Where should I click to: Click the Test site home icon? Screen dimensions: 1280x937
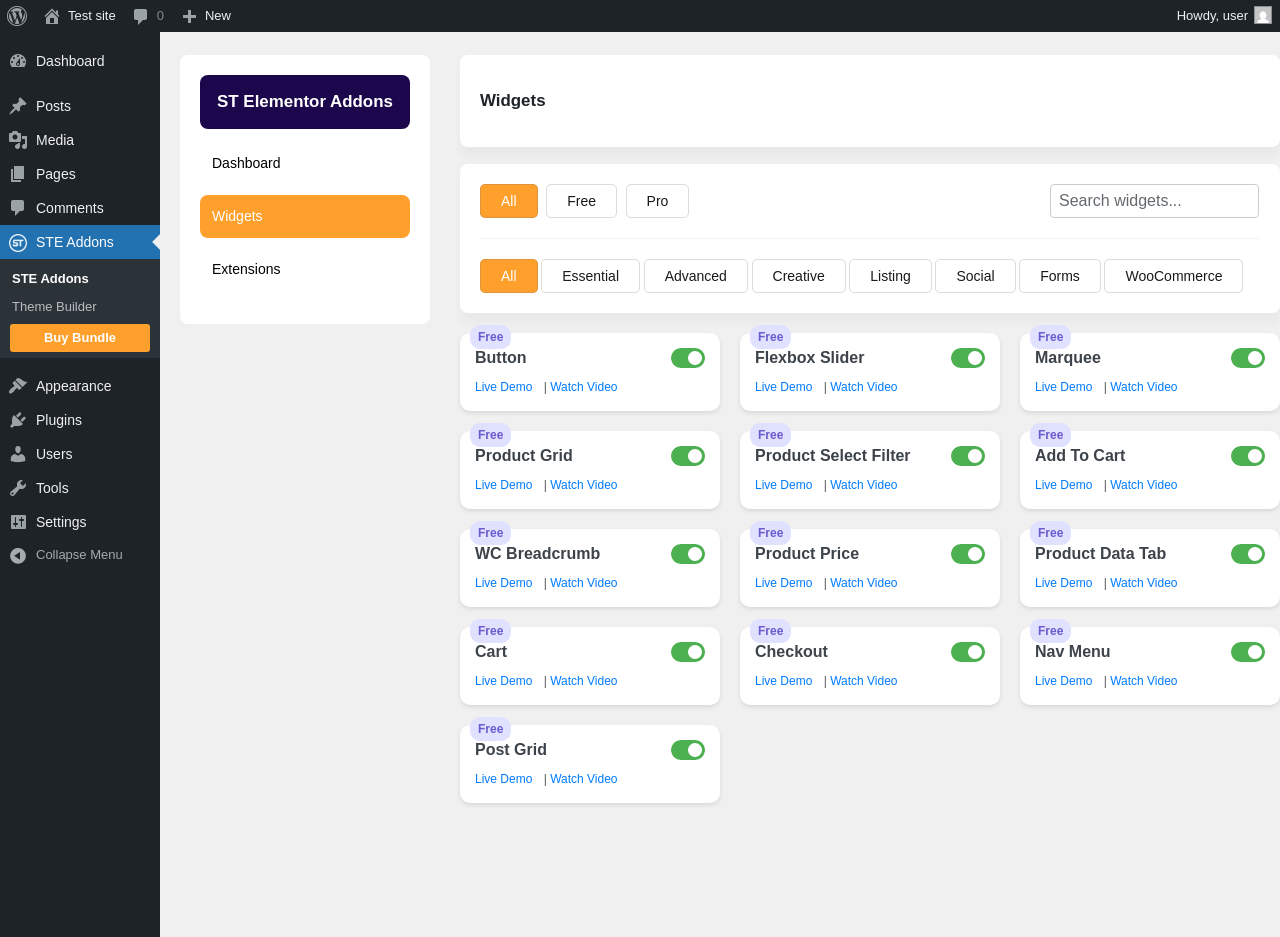pos(52,16)
